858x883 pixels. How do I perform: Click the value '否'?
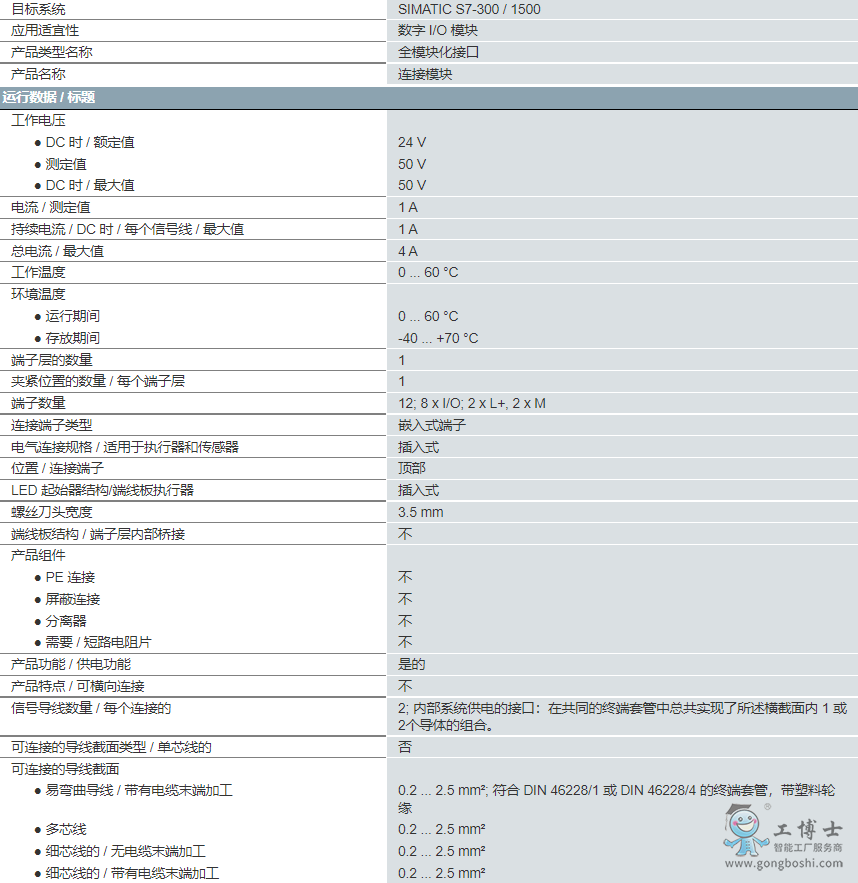click(x=405, y=747)
